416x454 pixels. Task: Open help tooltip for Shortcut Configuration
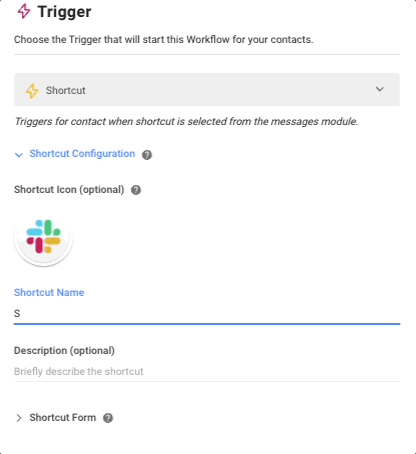click(x=147, y=155)
